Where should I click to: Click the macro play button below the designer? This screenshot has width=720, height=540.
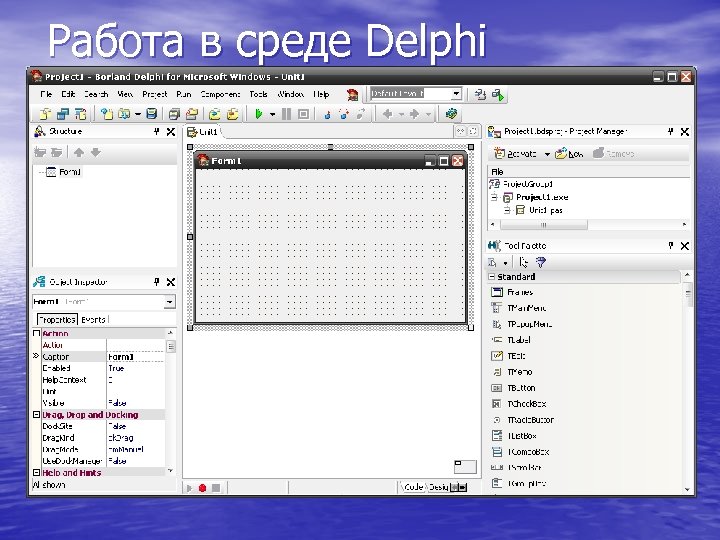click(189, 488)
